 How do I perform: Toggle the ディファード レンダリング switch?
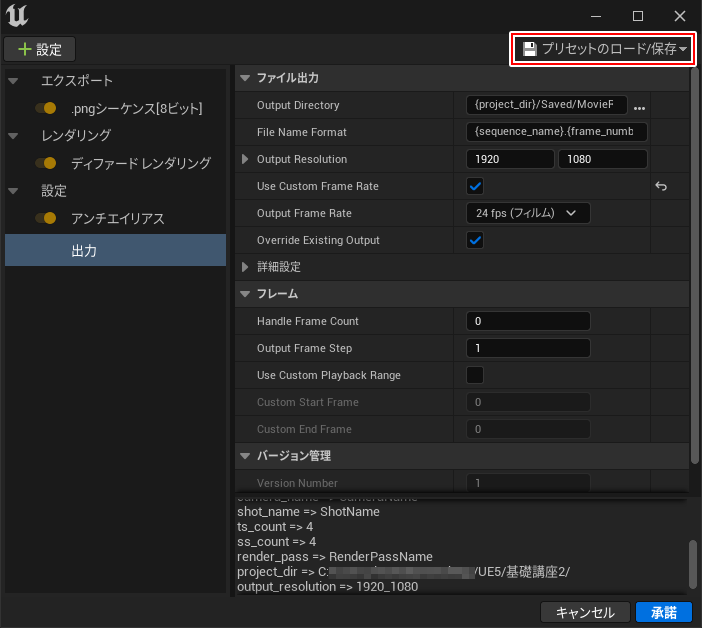[45, 163]
